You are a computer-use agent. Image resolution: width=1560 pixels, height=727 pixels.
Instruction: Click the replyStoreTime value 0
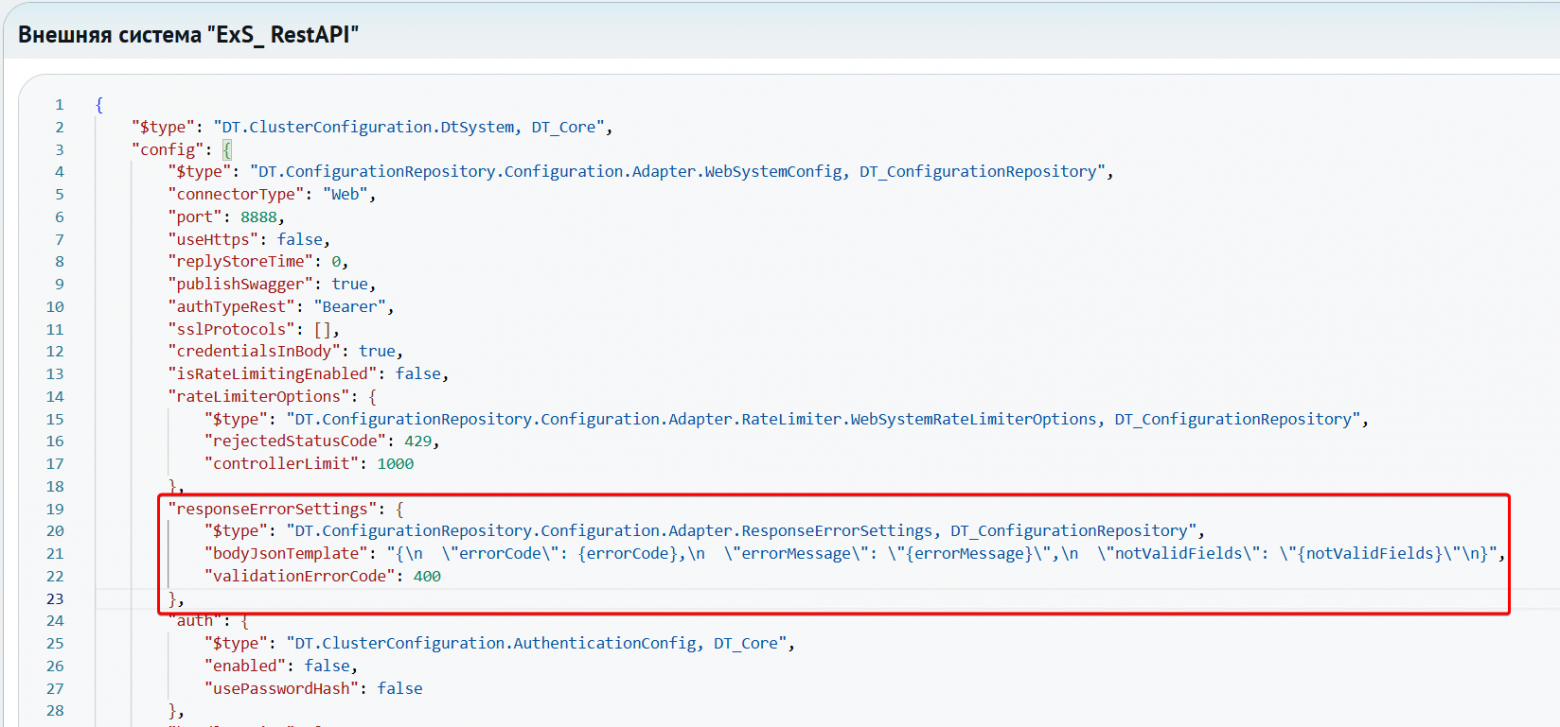coord(336,261)
